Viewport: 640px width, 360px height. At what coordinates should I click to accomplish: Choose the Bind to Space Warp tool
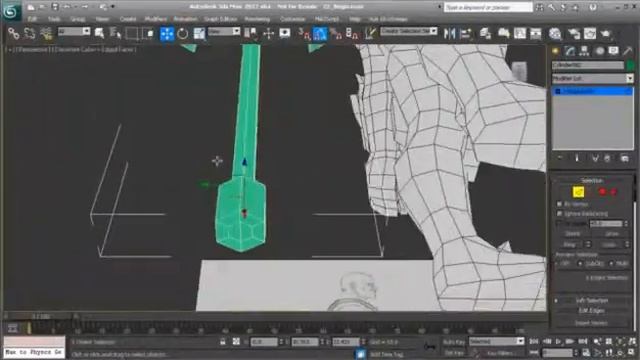point(46,33)
